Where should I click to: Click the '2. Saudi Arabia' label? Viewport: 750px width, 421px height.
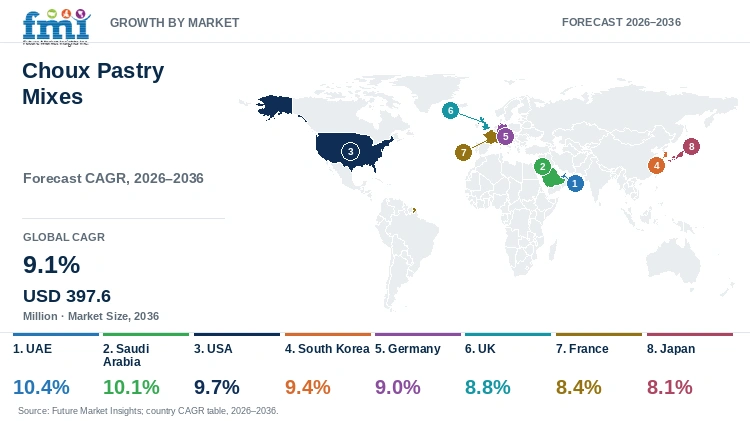point(126,355)
